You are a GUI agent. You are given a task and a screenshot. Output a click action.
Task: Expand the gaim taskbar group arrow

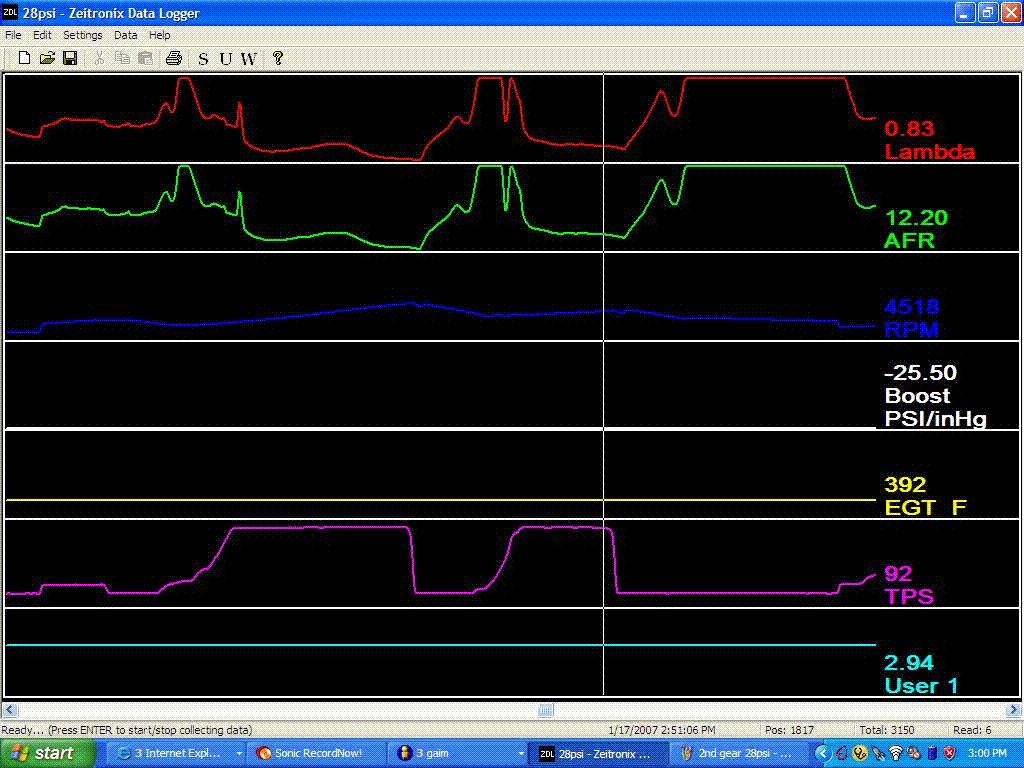pyautogui.click(x=520, y=753)
